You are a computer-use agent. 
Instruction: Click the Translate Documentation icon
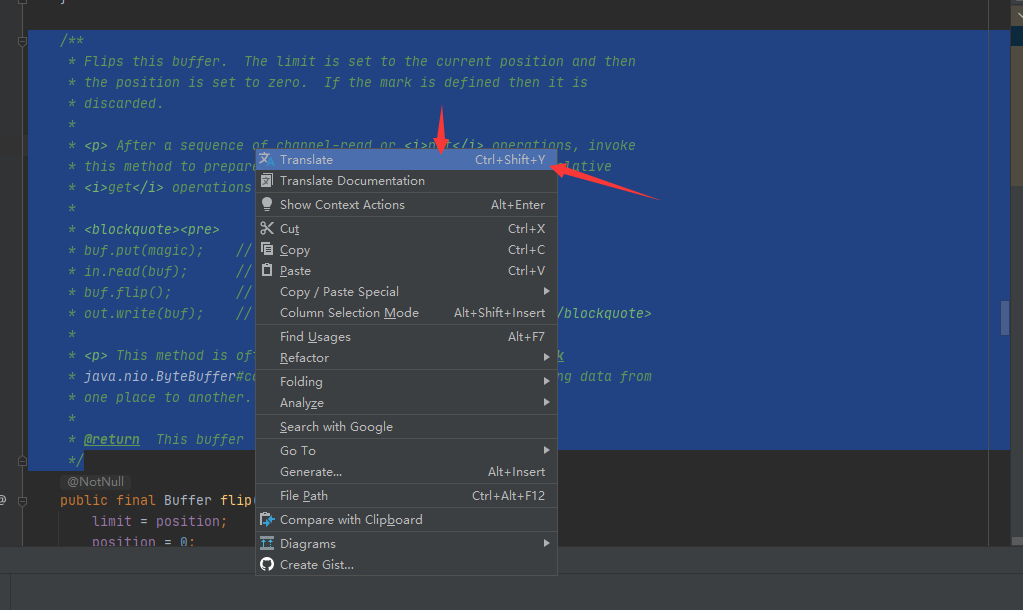[266, 181]
